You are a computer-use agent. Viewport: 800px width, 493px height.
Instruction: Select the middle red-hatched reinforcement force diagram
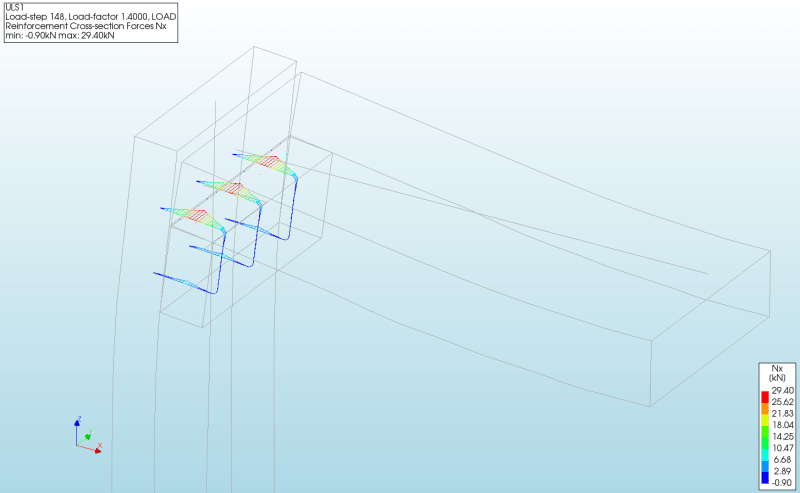coord(230,190)
